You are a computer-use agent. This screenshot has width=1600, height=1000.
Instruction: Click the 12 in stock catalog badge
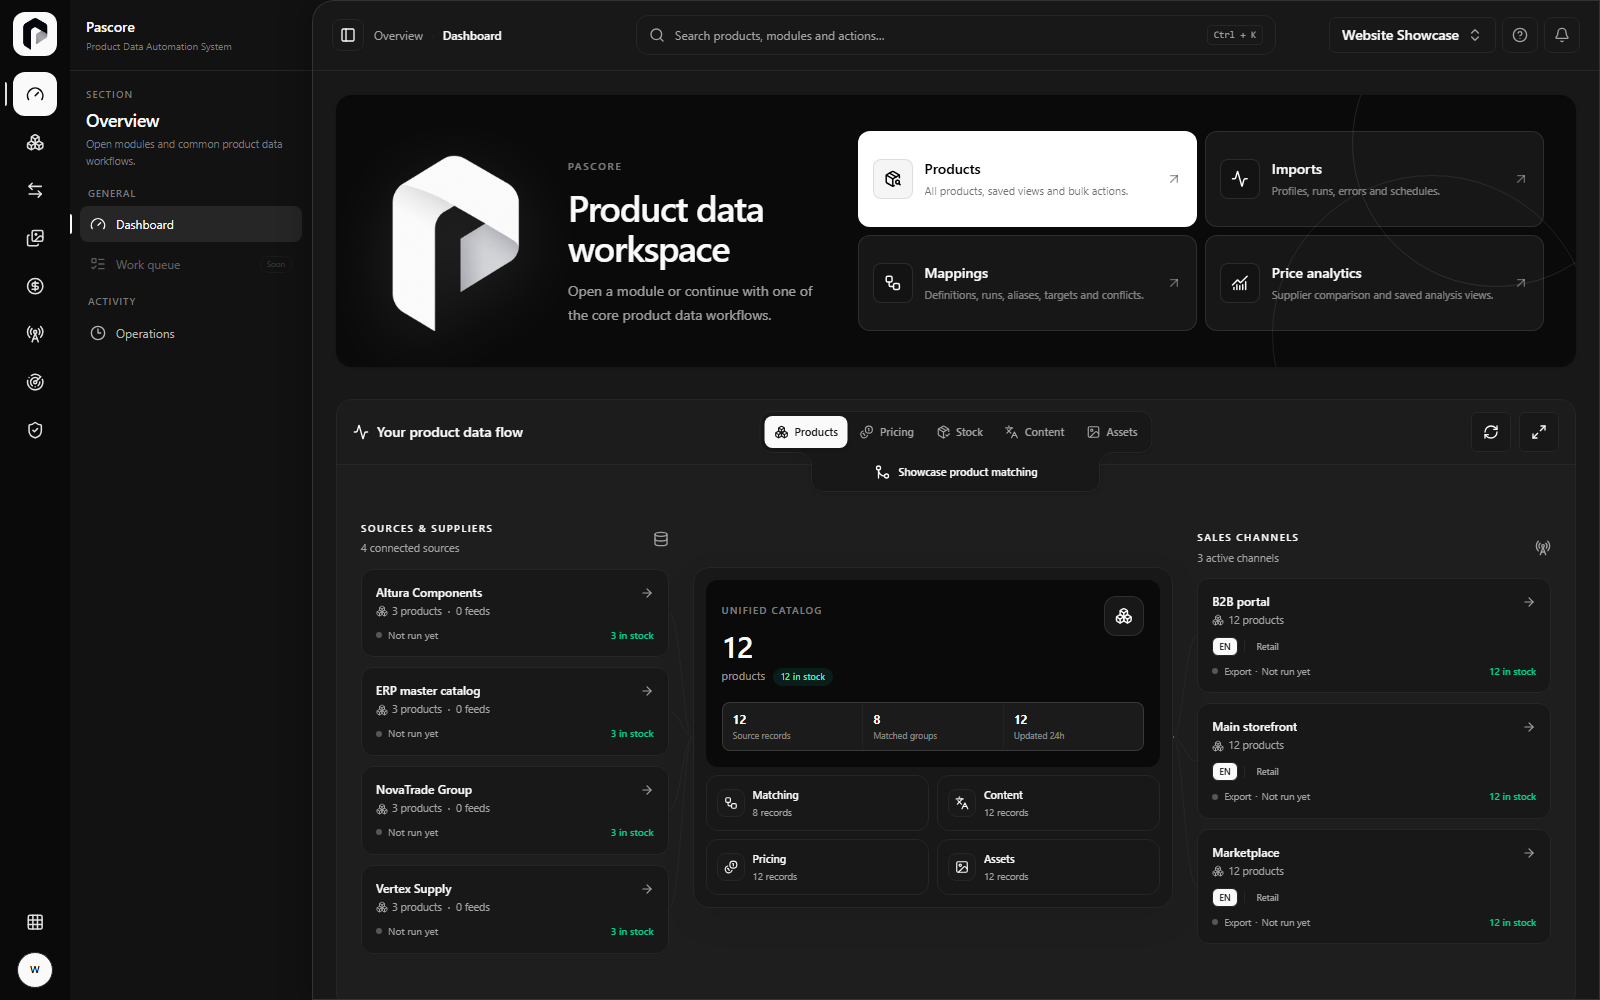[803, 677]
